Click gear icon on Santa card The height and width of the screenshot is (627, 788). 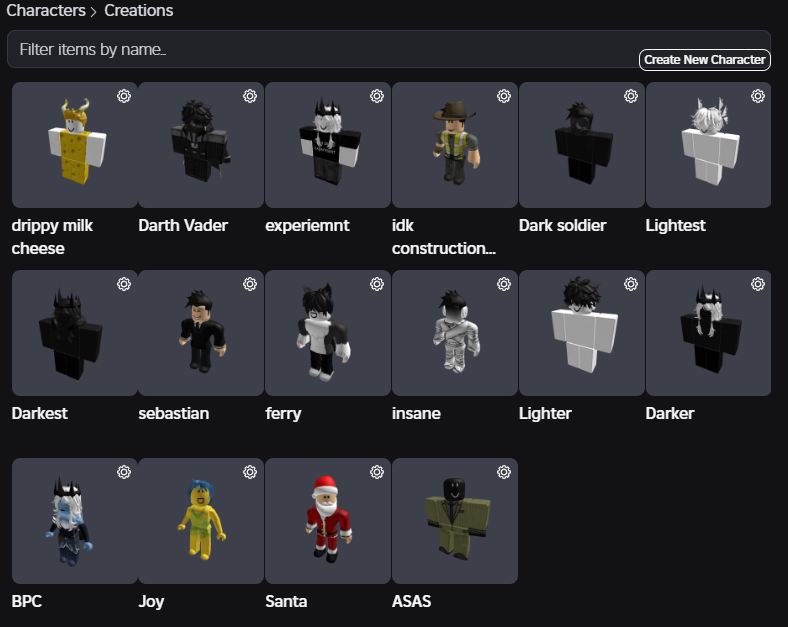click(x=377, y=472)
